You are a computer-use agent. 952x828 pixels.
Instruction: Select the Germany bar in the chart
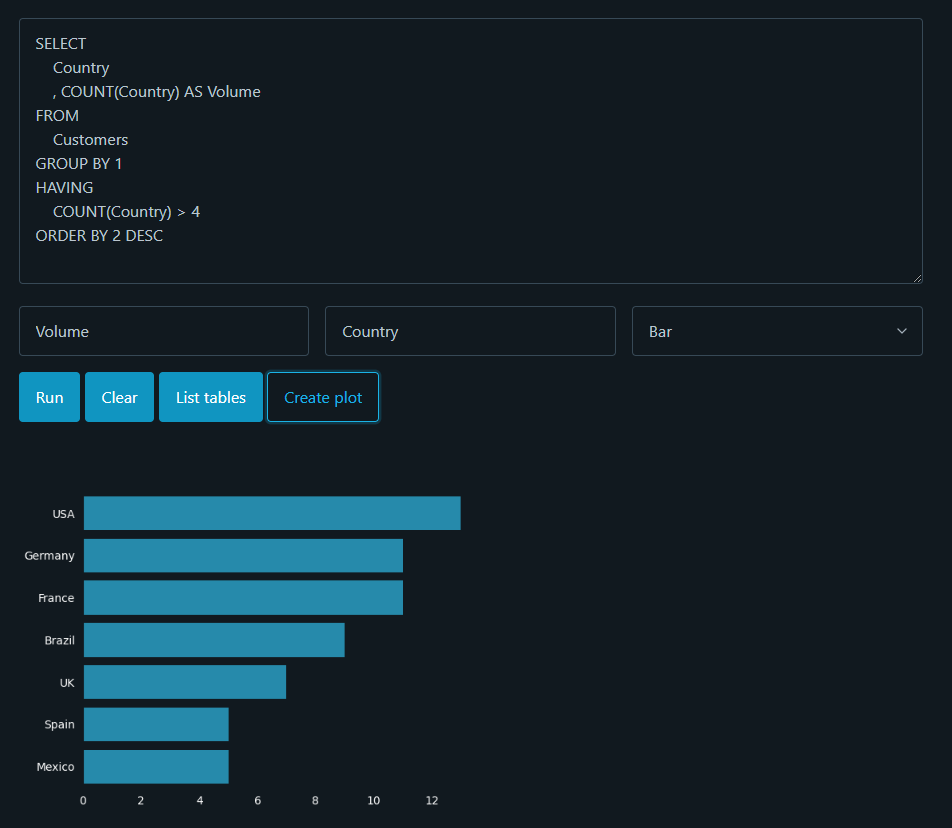[x=243, y=556]
